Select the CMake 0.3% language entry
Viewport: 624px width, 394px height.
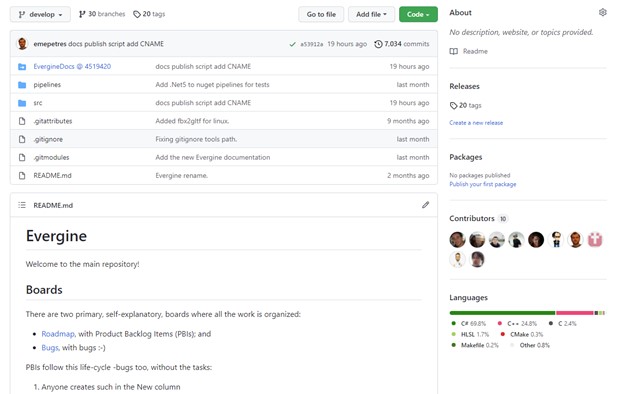pyautogui.click(x=521, y=334)
